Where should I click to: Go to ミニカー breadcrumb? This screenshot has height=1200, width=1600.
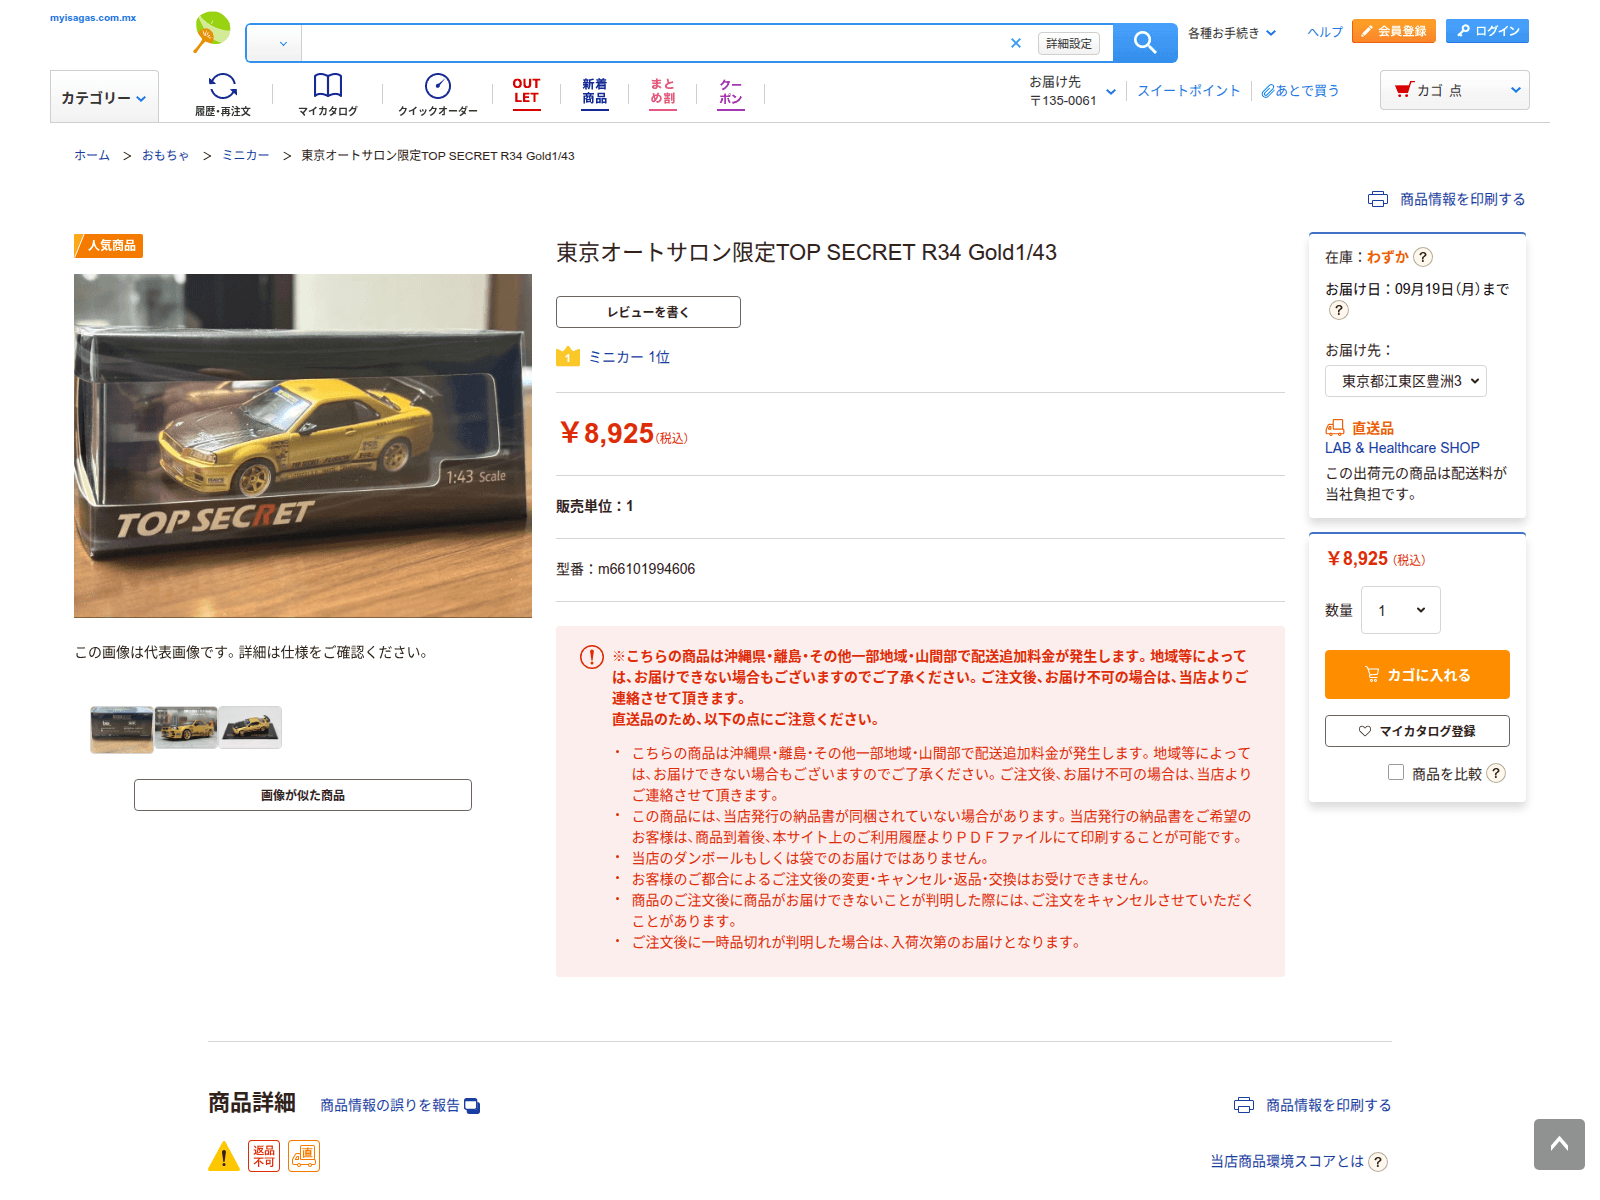[x=246, y=155]
